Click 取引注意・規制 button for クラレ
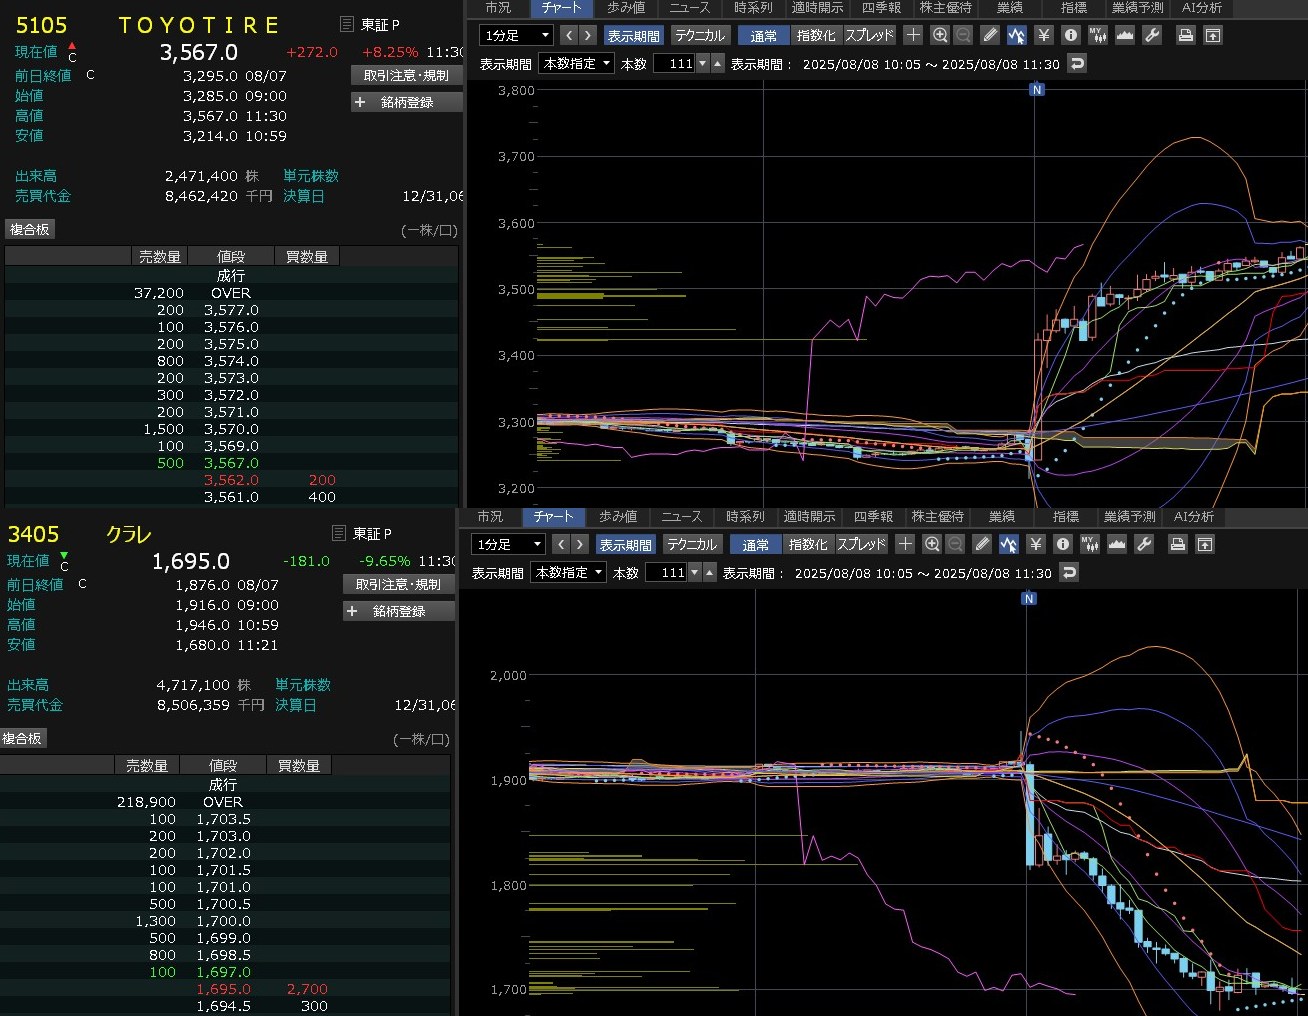 pyautogui.click(x=398, y=584)
